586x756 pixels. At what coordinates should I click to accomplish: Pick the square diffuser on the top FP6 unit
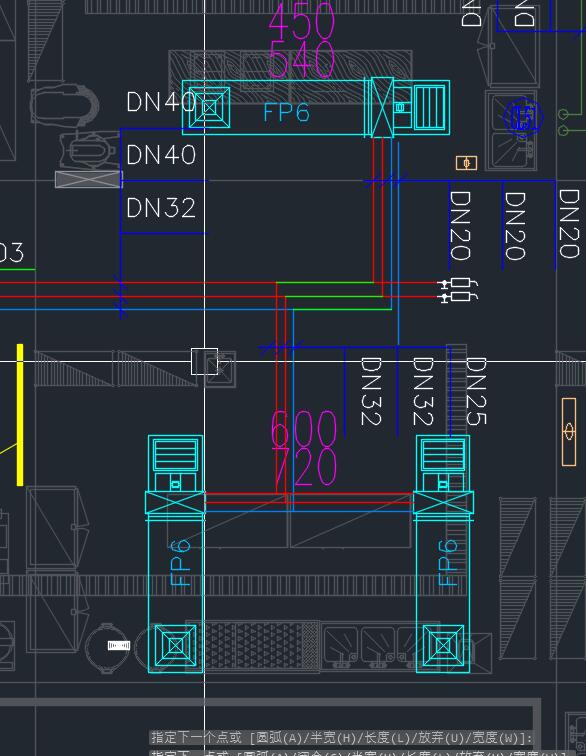click(209, 108)
